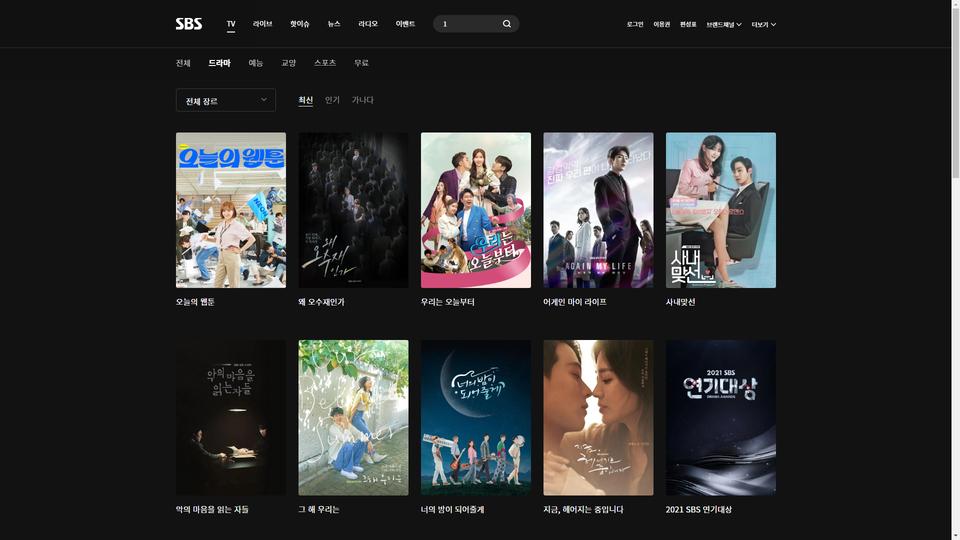Screen dimensions: 960x540
Task: Select the 스포츠 category tab
Action: 325,63
